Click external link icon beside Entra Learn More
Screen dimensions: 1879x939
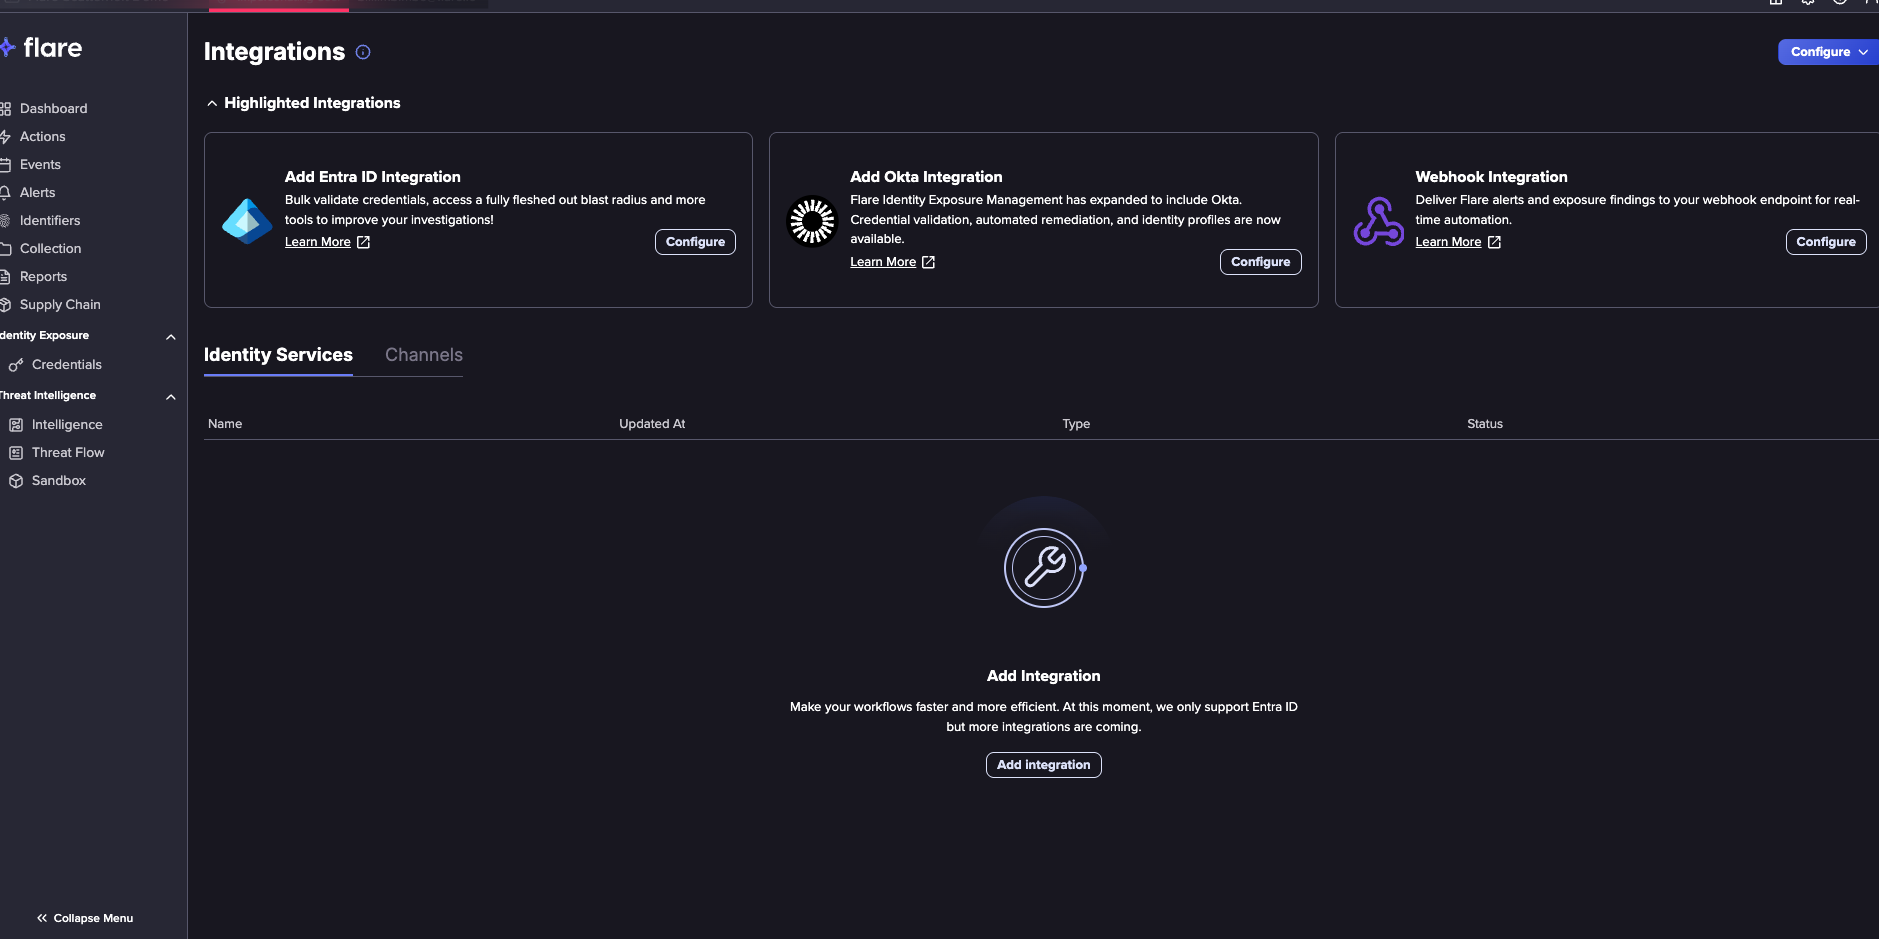[364, 242]
